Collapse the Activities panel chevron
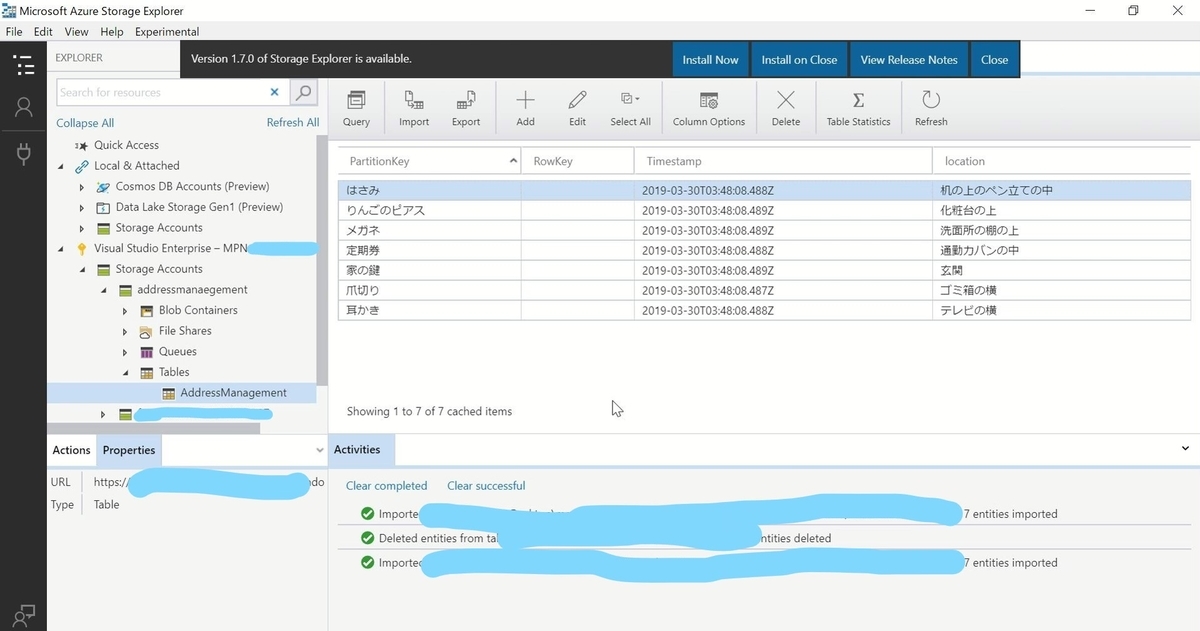 [x=1186, y=449]
